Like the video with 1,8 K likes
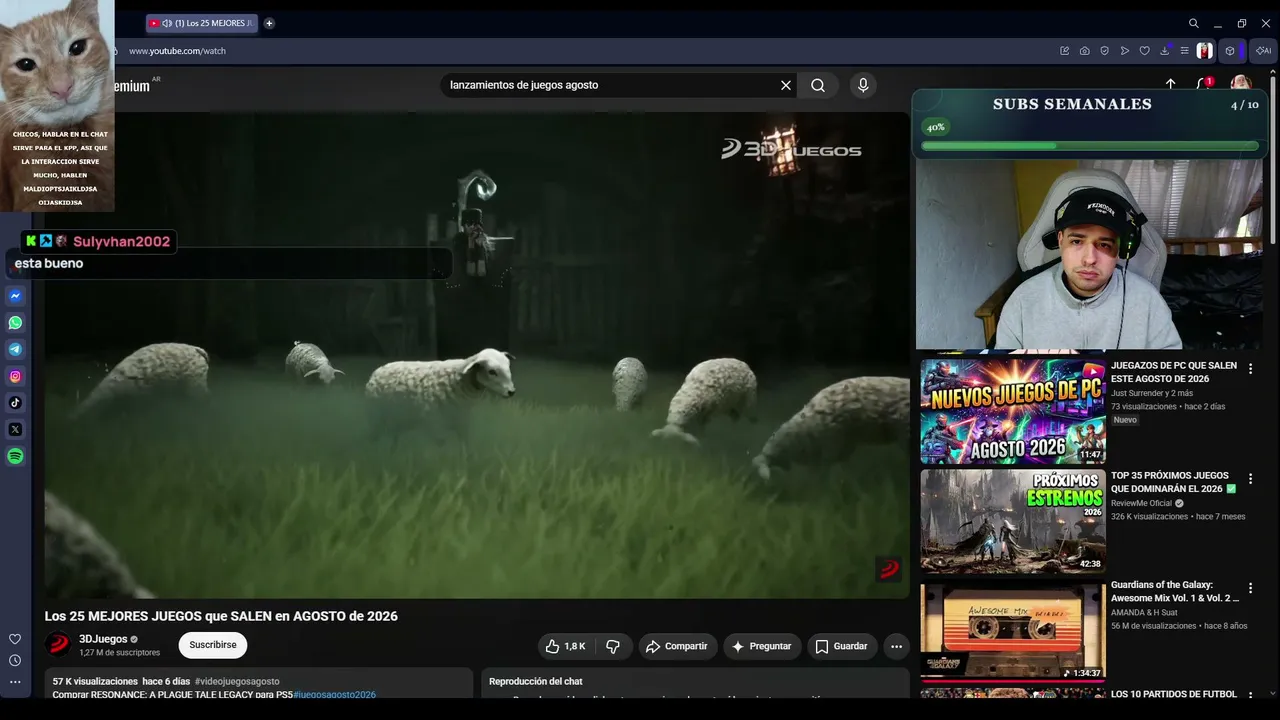The image size is (1280, 720). pos(565,646)
